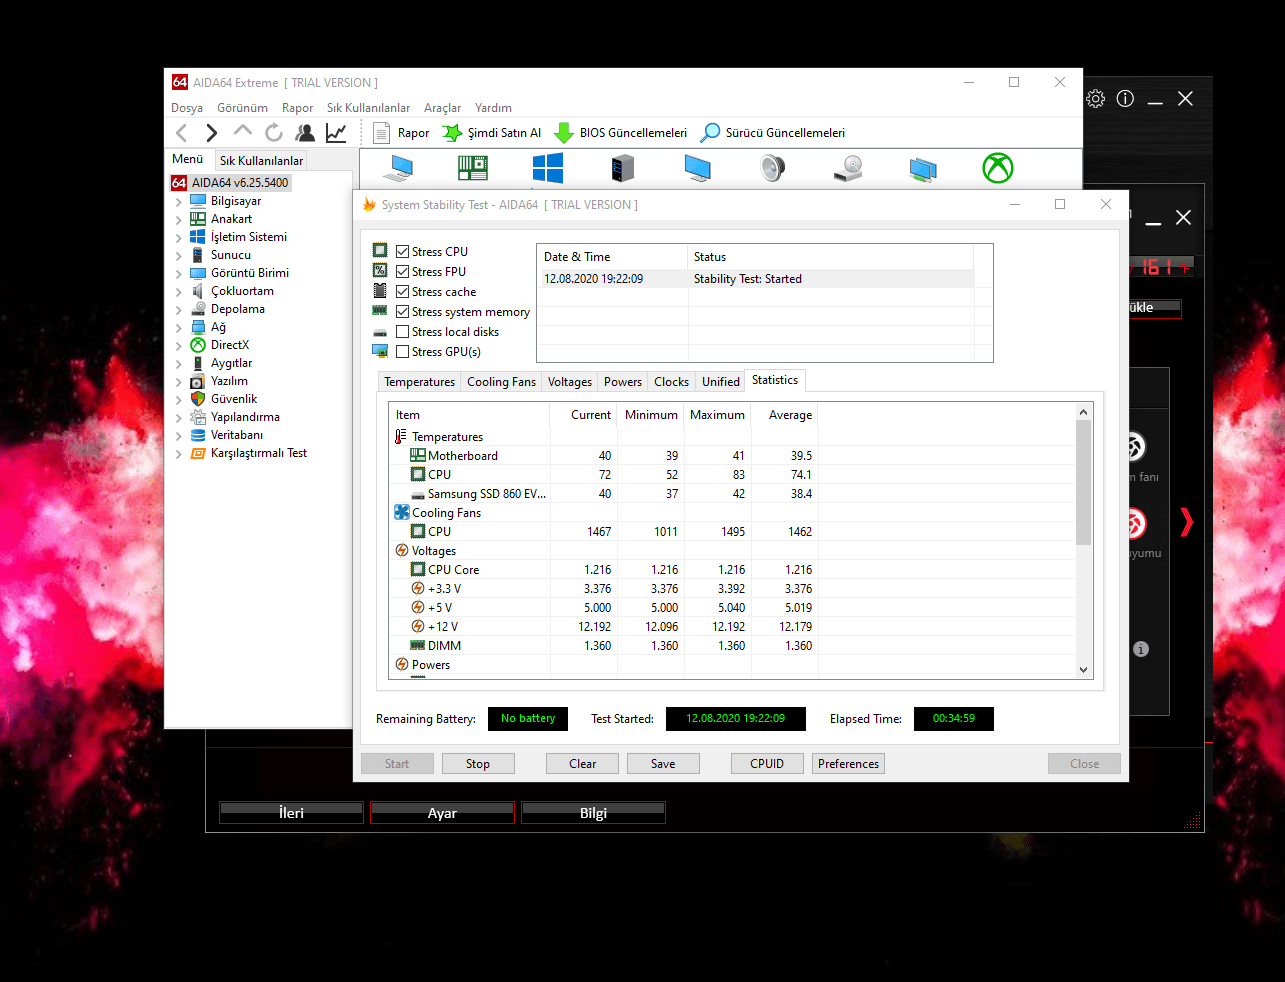Expand the Anakart tree node
Viewport: 1285px width, 982px height.
(179, 220)
